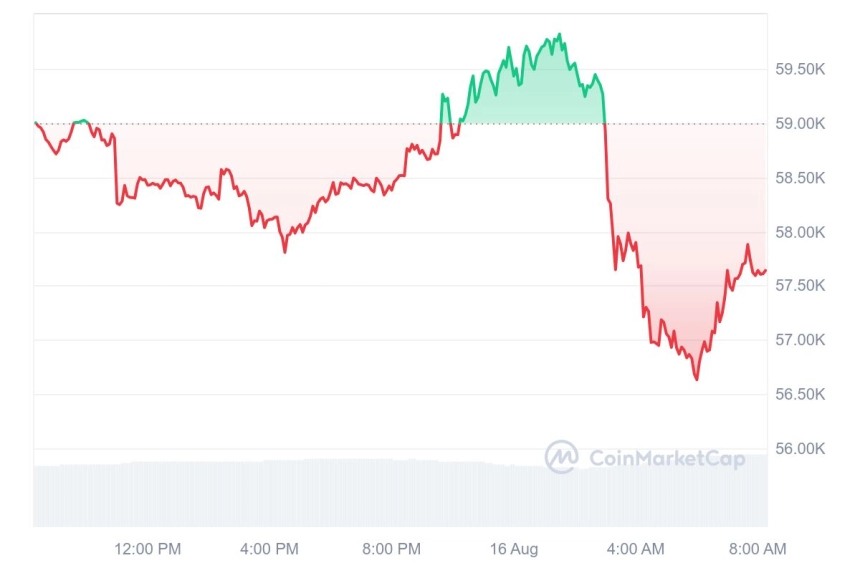Select the 57.50K price axis label

pyautogui.click(x=800, y=285)
